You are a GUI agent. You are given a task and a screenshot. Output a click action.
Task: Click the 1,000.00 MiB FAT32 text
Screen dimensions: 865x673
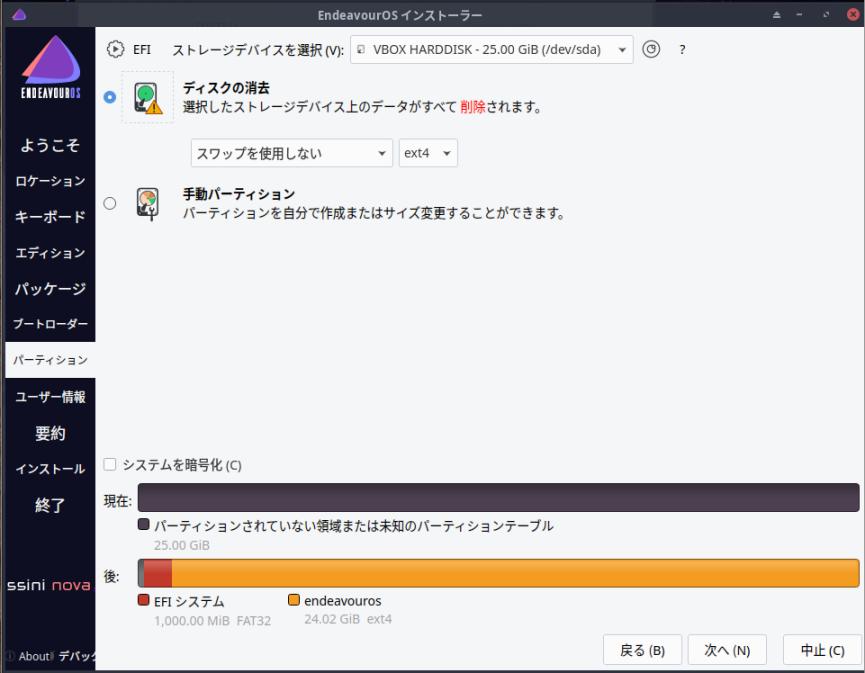[212, 621]
